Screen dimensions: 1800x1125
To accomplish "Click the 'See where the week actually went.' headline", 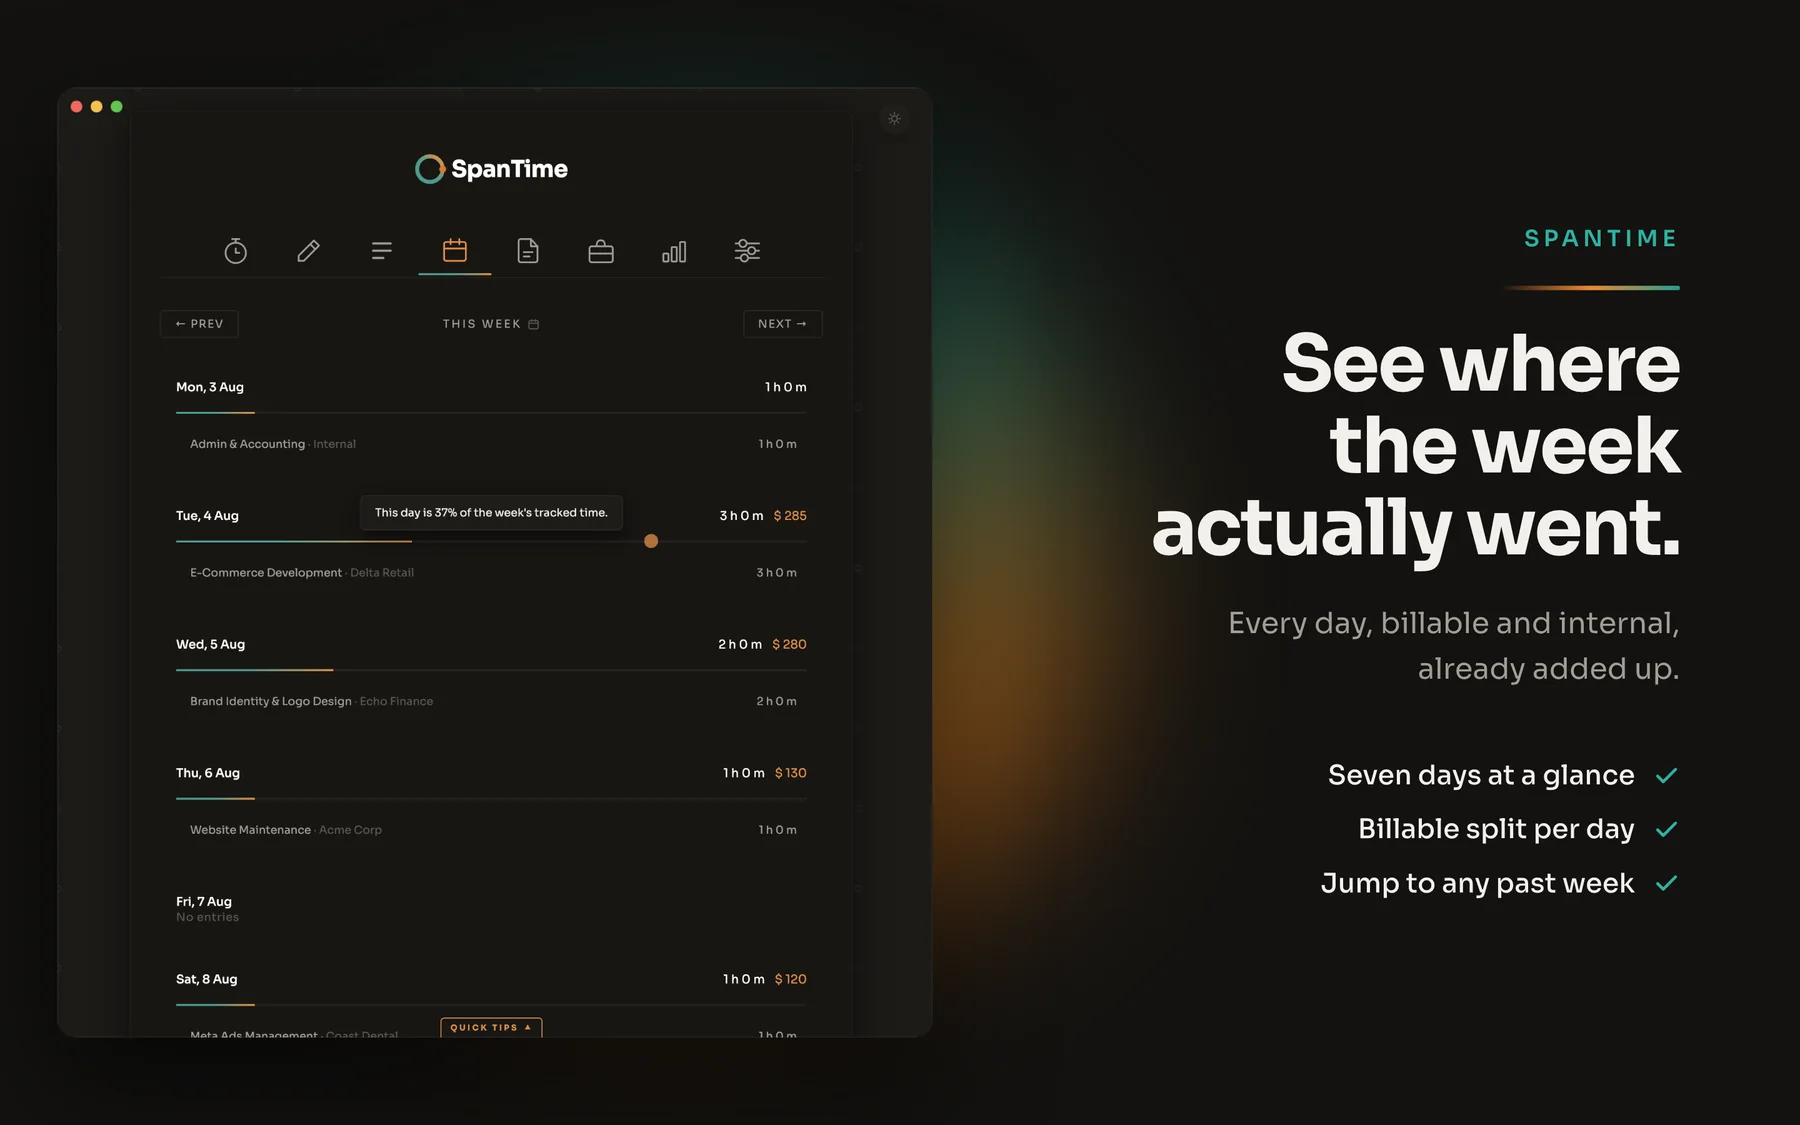I will tap(1416, 445).
